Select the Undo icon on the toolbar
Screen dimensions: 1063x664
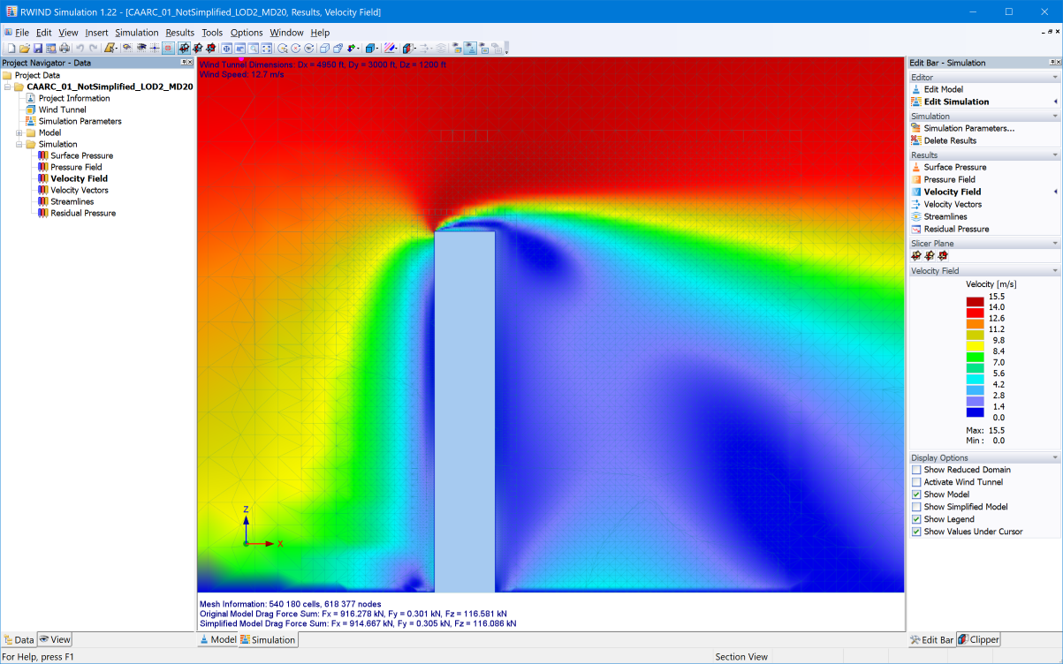(80, 48)
